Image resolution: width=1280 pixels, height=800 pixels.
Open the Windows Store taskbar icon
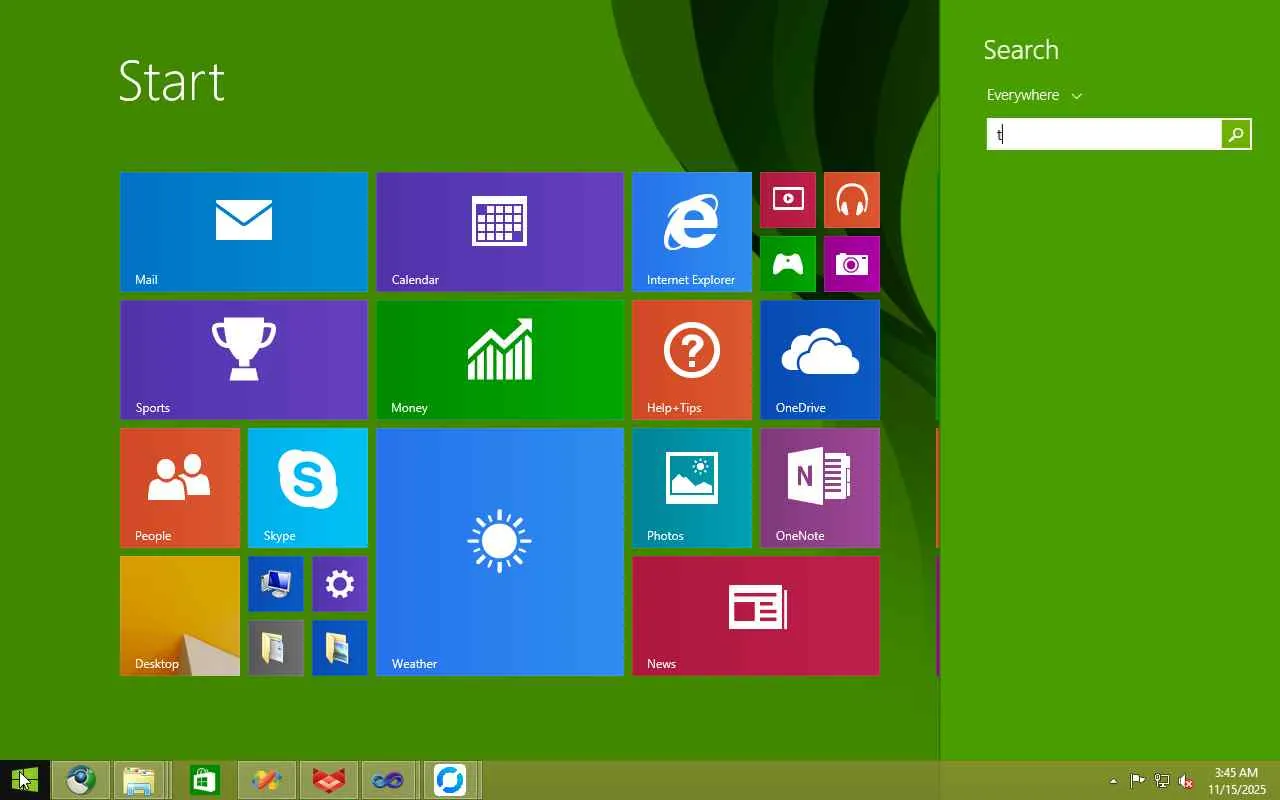point(204,780)
